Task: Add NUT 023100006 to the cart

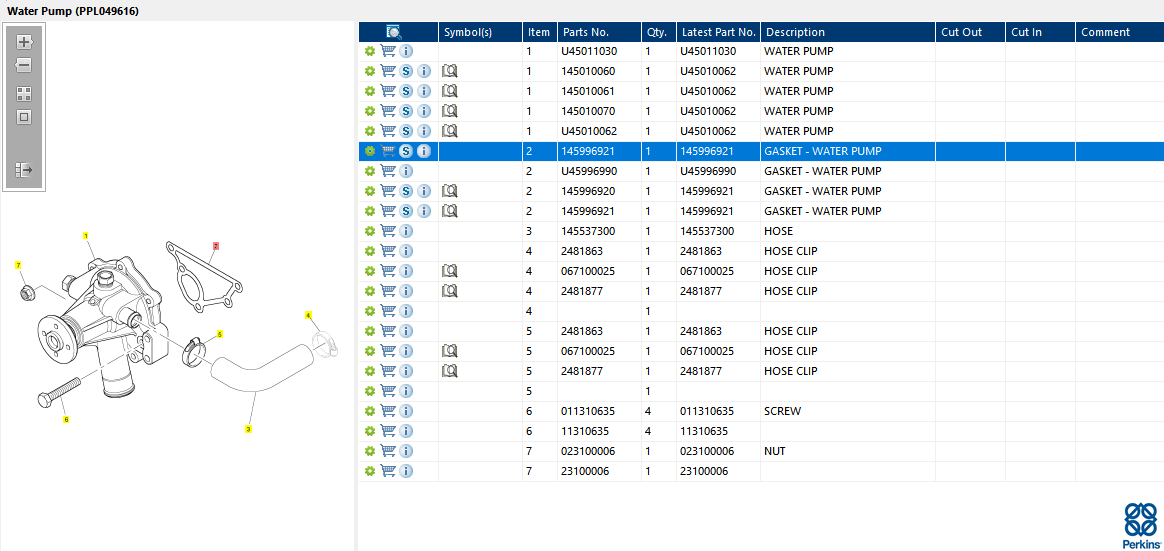Action: click(388, 451)
